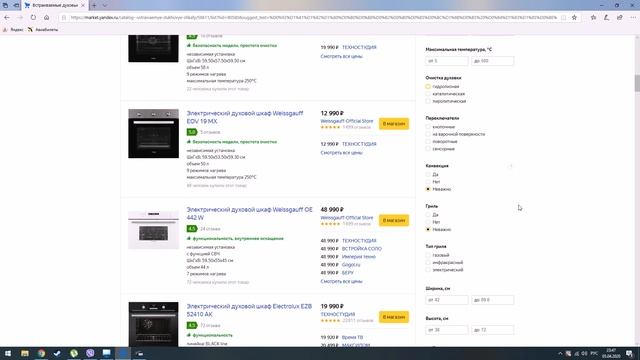Show hidden tray icons chevron

click(560, 353)
